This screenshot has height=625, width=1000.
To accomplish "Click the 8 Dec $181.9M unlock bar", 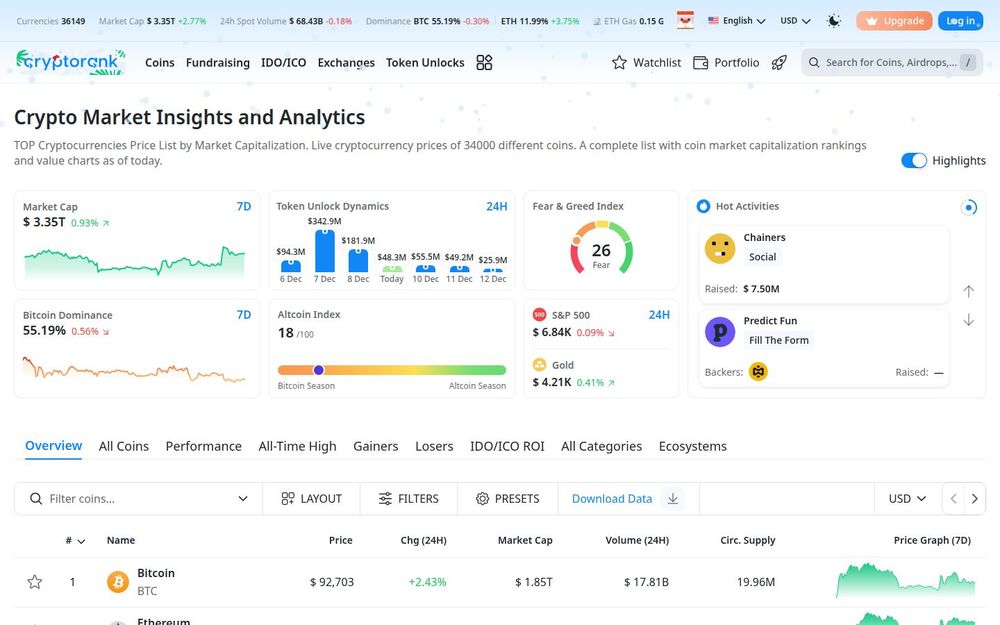I will click(358, 261).
